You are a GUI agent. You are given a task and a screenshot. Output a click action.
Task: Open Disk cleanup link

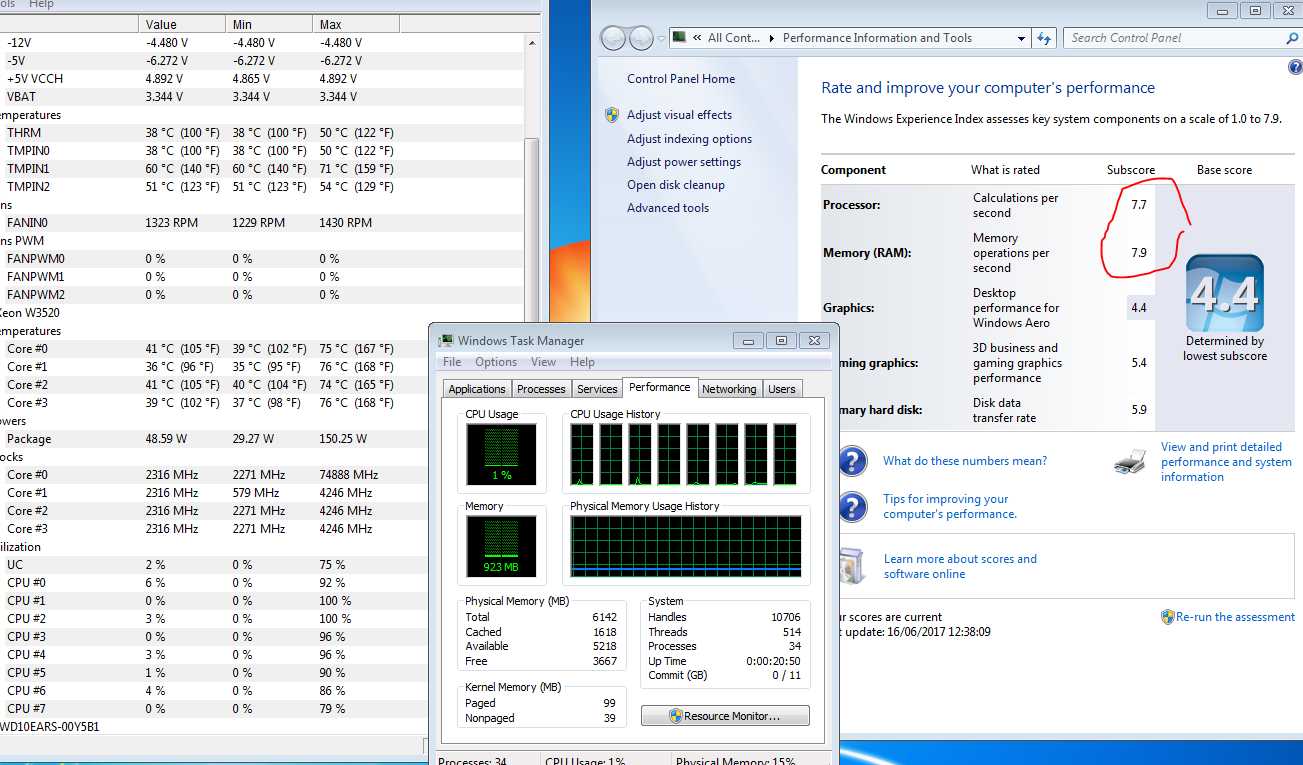(676, 185)
